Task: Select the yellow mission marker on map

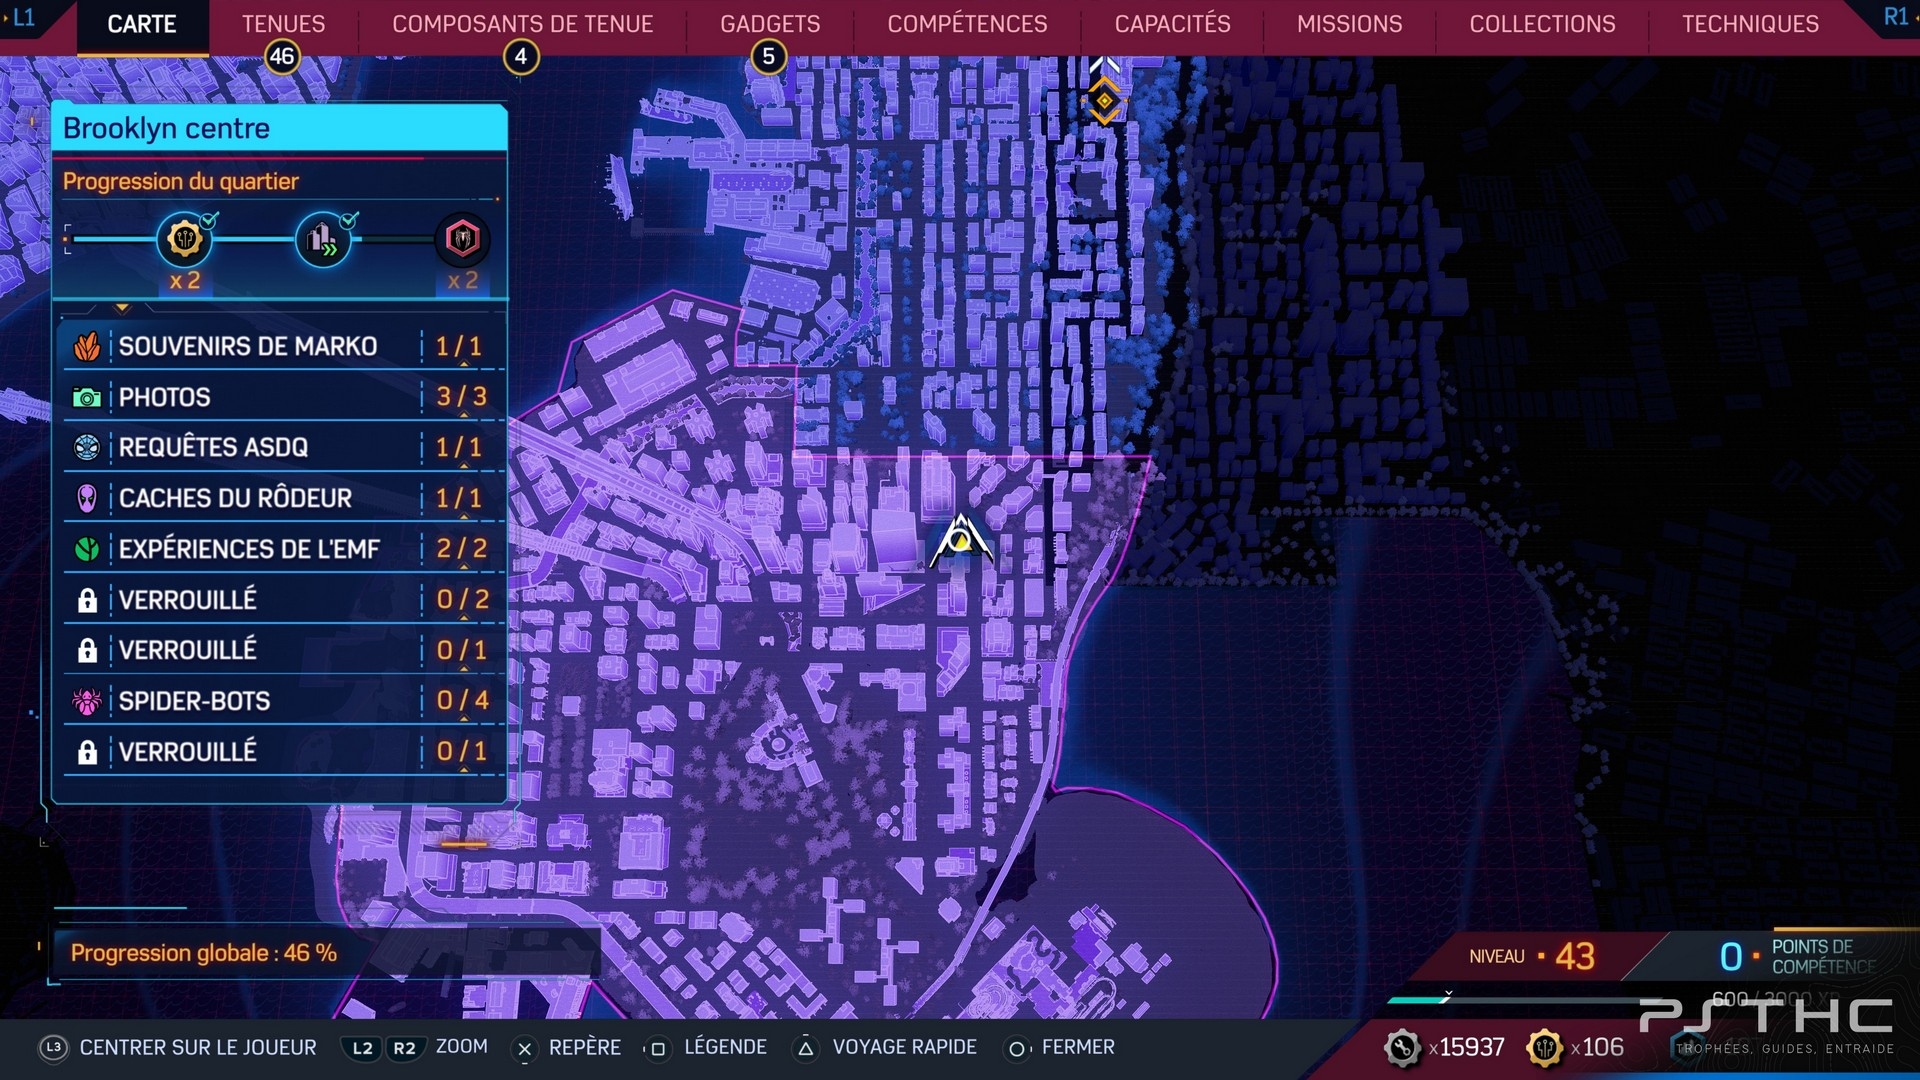Action: tap(1104, 100)
